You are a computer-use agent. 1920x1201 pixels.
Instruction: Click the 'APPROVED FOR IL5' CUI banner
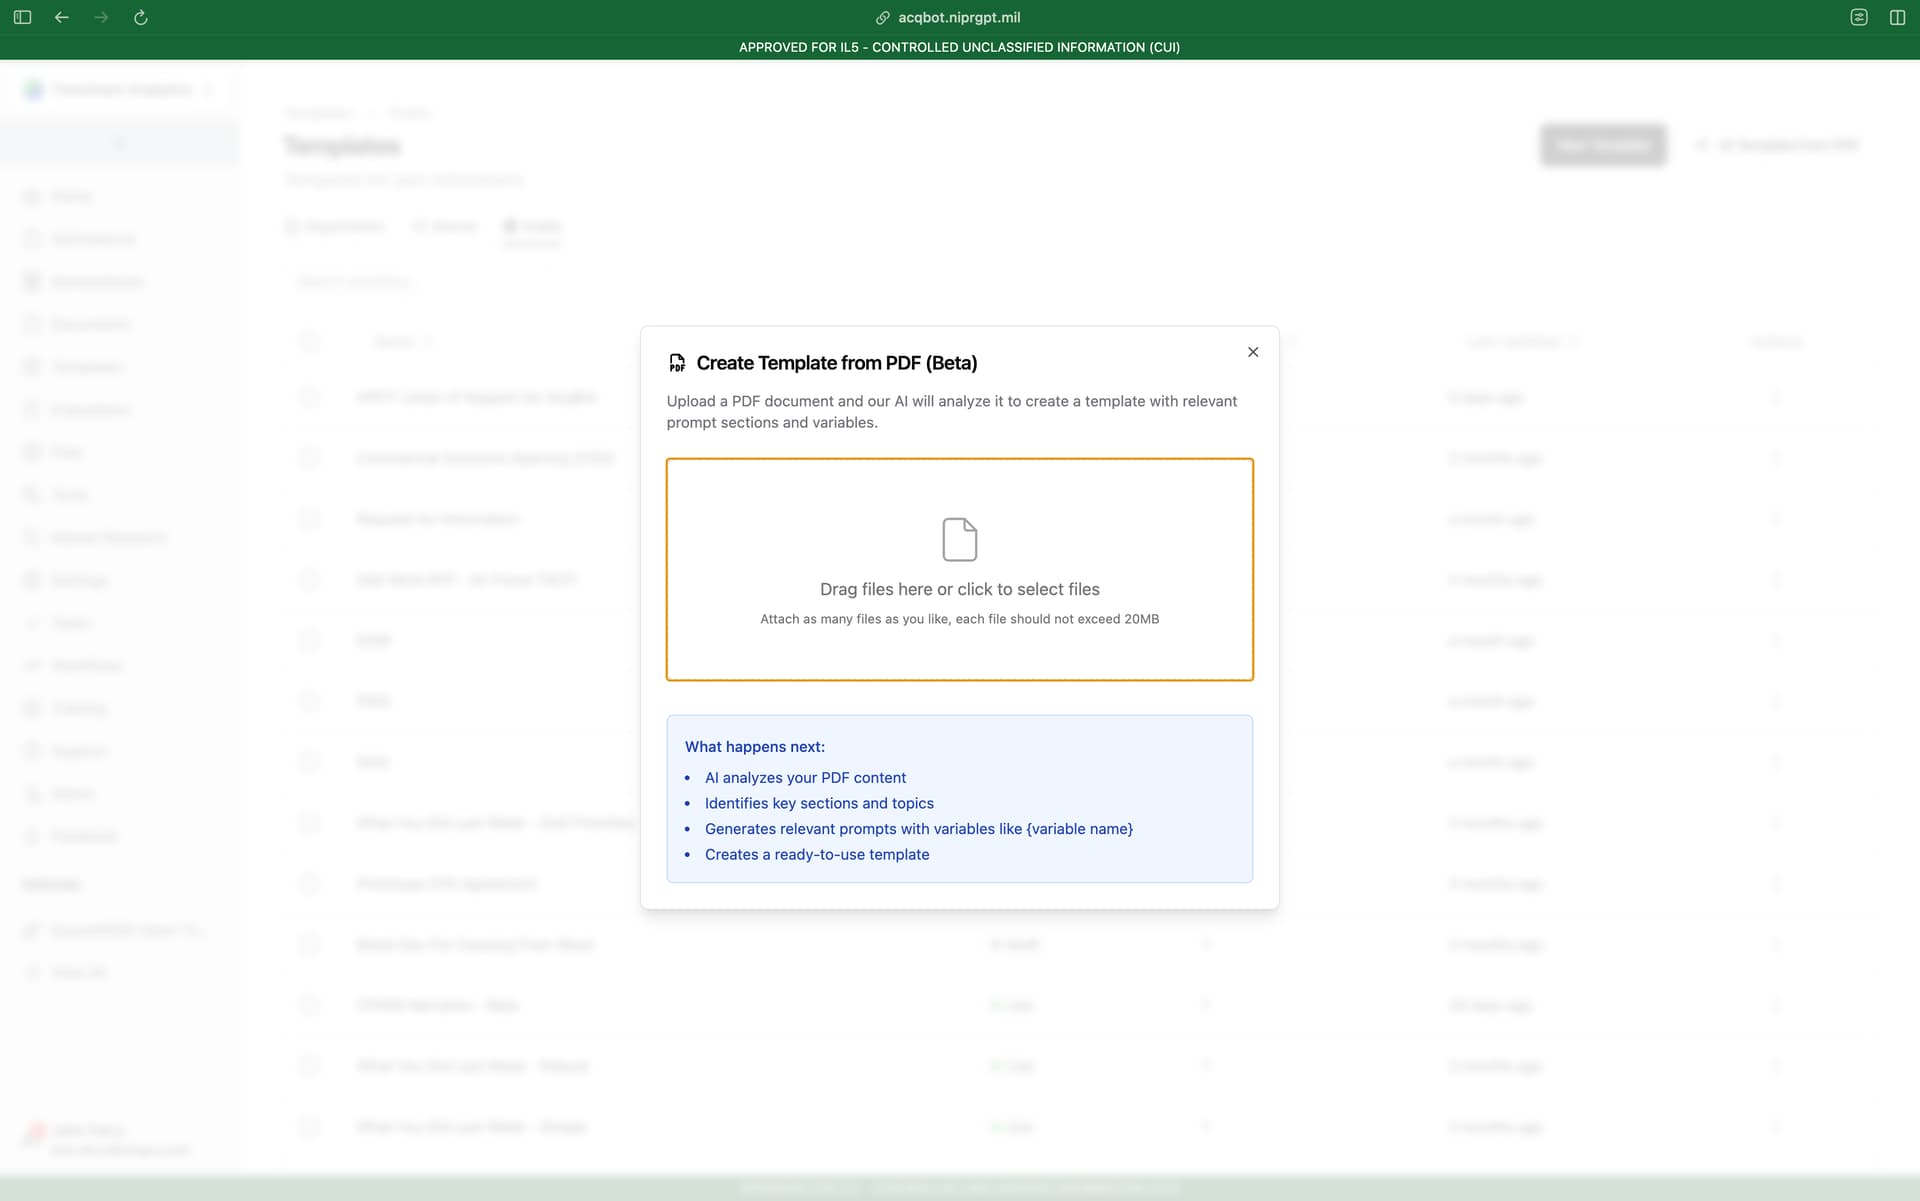pos(960,47)
